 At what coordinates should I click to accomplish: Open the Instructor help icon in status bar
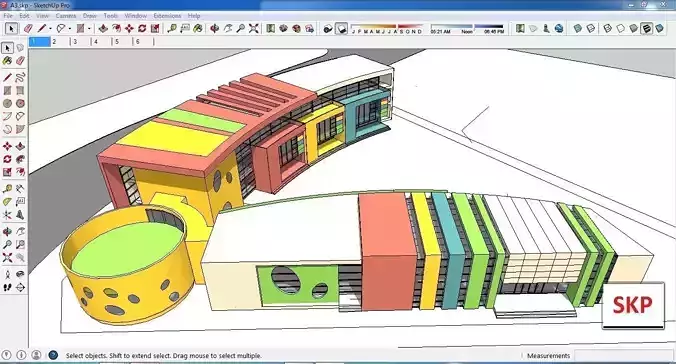pos(53,355)
